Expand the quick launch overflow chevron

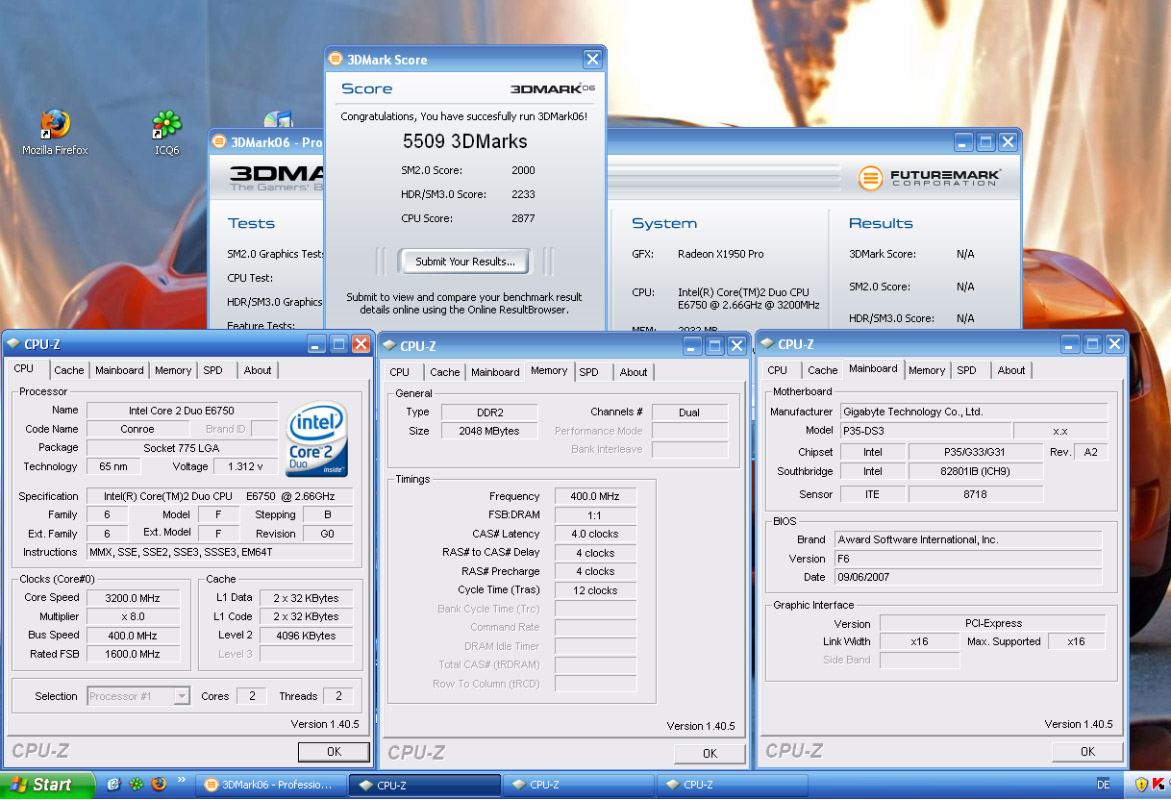(181, 781)
